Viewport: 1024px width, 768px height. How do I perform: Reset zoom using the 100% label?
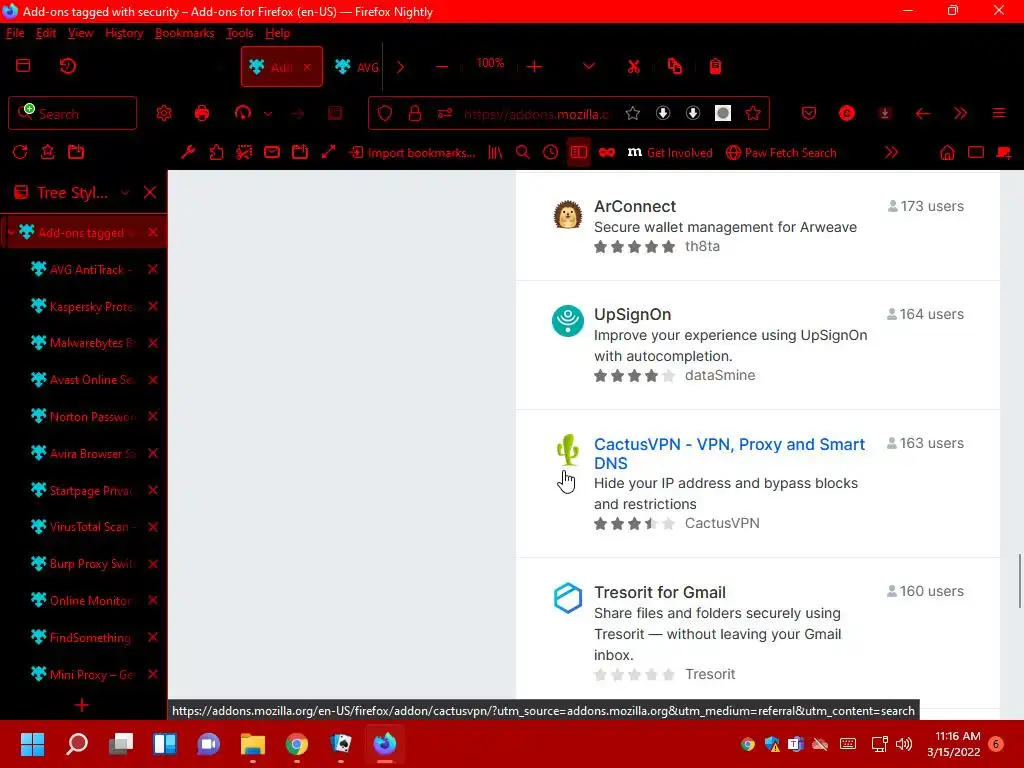[x=490, y=63]
